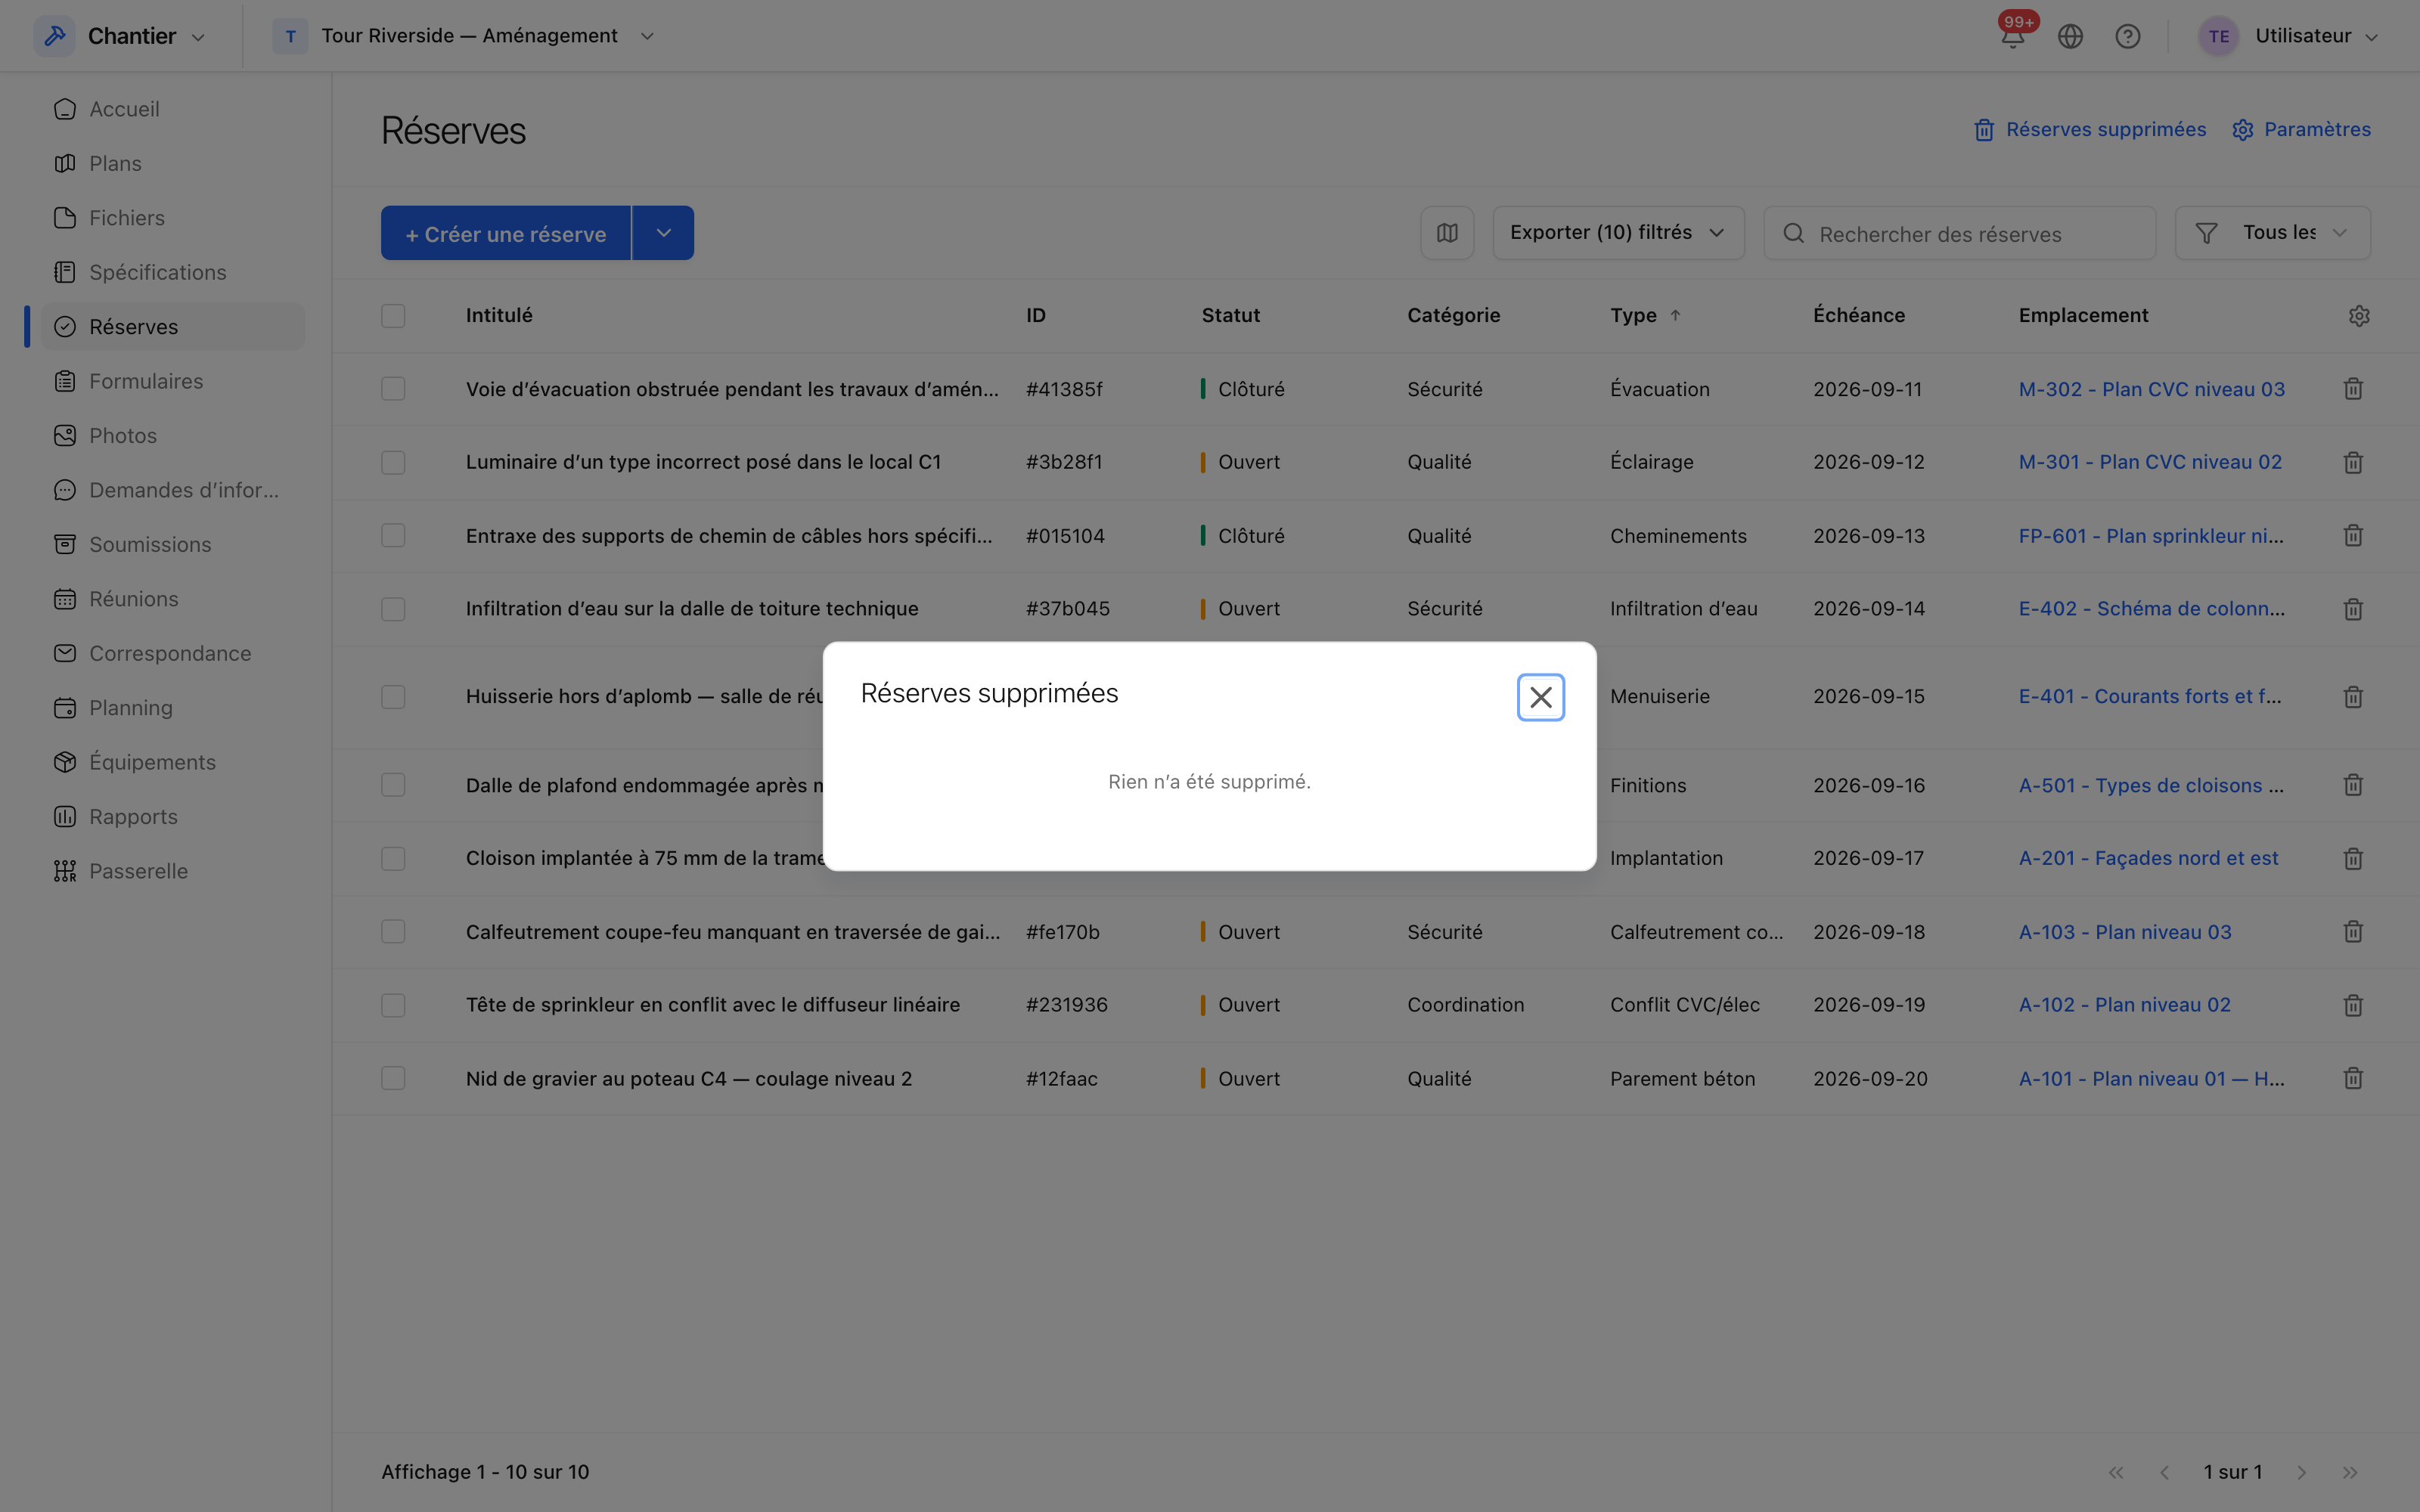Expand the Chantier app switcher dropdown

coord(198,37)
